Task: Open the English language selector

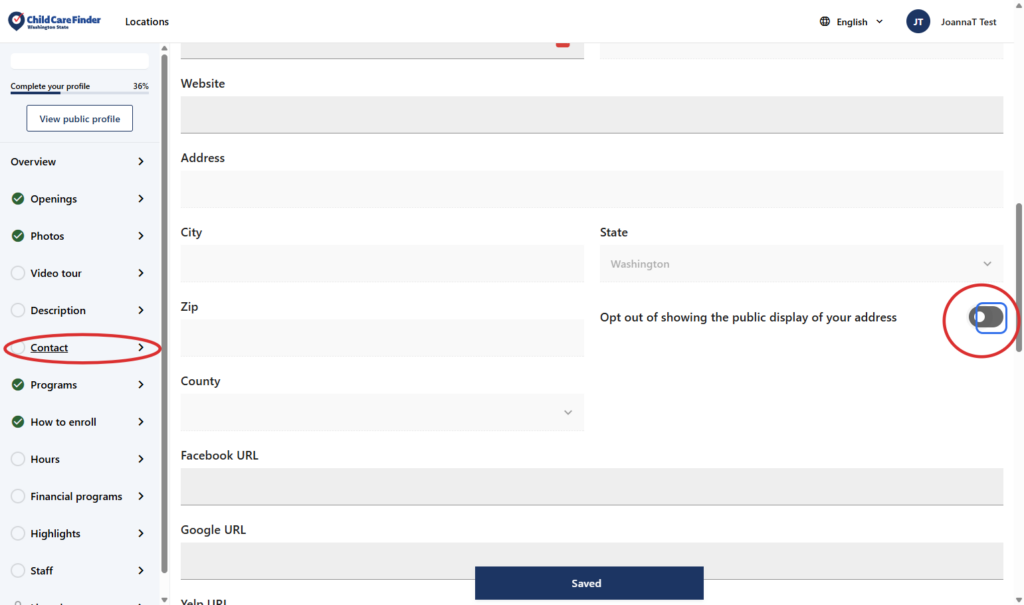Action: tap(852, 22)
